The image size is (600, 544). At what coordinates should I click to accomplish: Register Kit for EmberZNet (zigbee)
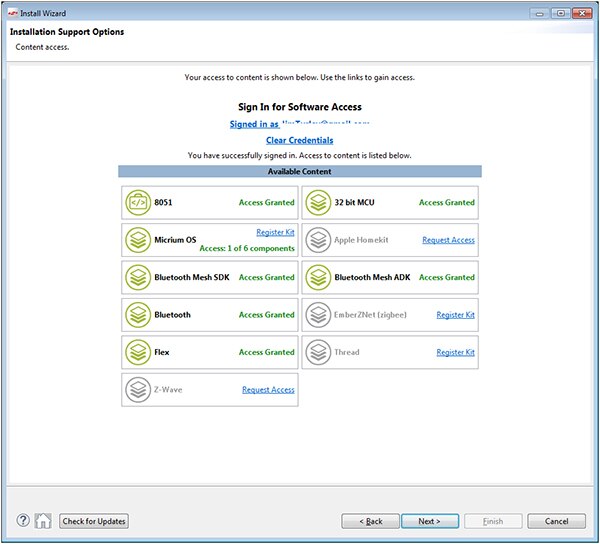(x=455, y=315)
